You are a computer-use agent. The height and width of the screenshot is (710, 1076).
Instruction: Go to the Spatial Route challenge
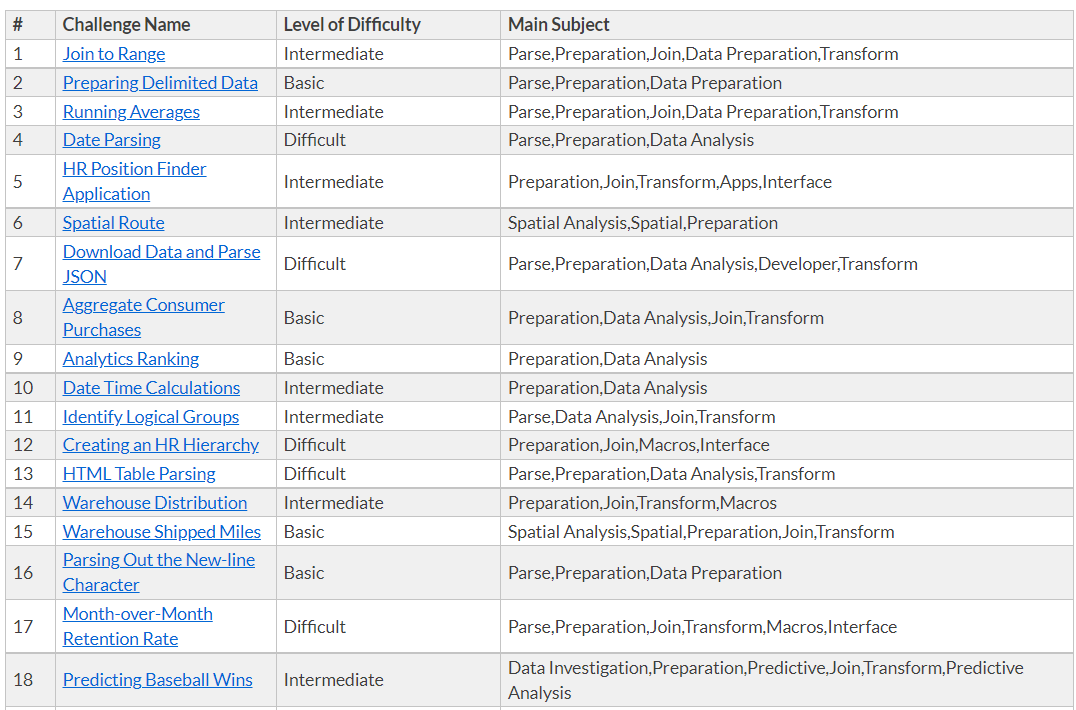point(113,223)
